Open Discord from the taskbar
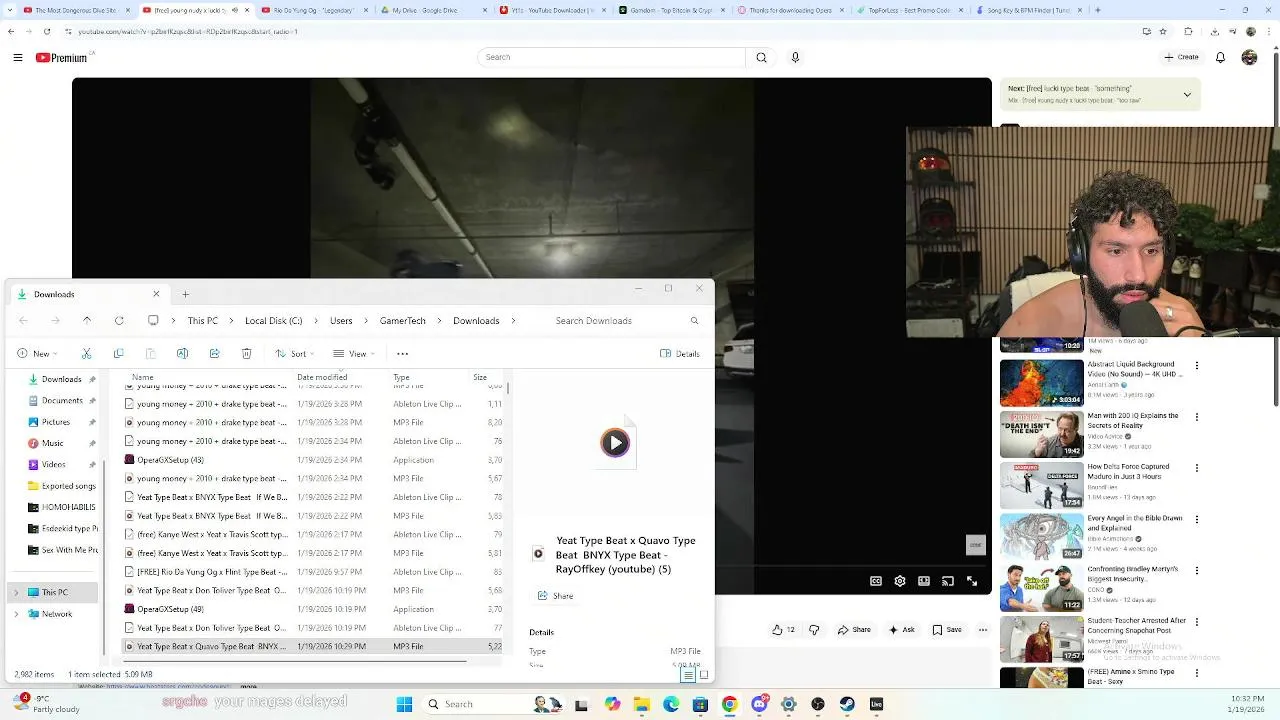Screen dimensions: 1280x720 point(759,704)
